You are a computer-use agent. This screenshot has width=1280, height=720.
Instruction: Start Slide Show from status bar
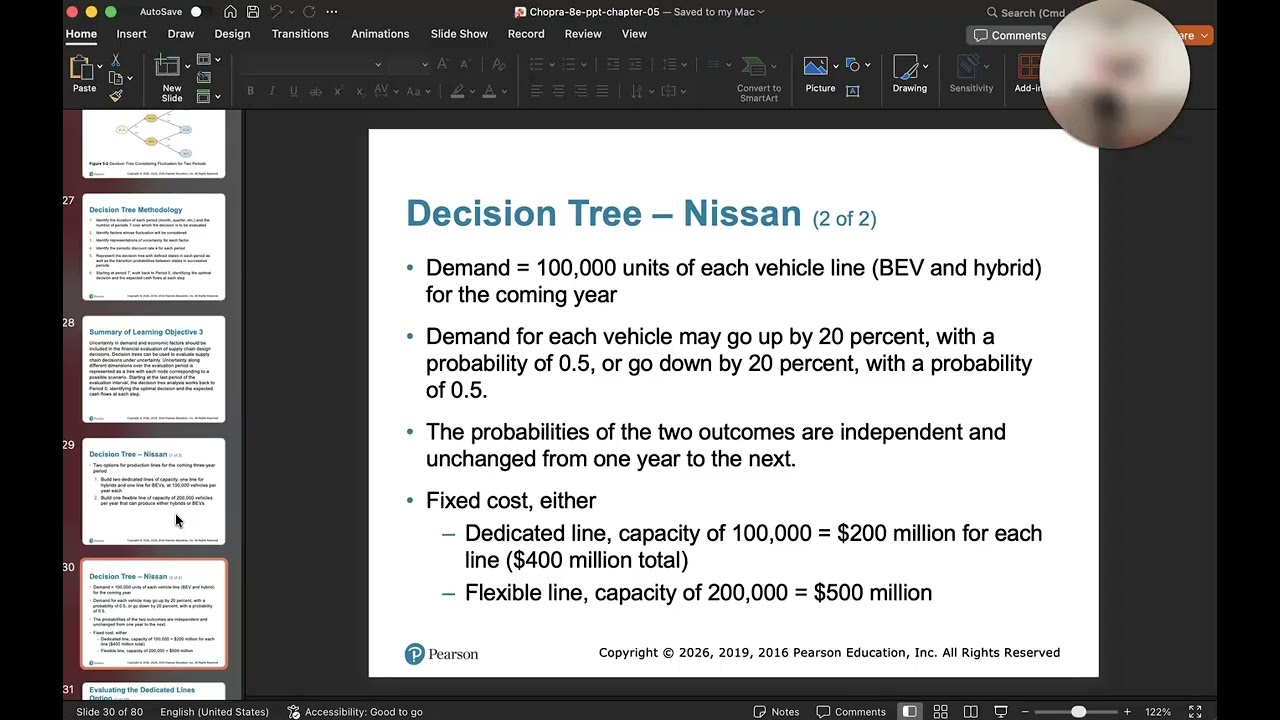(1001, 712)
